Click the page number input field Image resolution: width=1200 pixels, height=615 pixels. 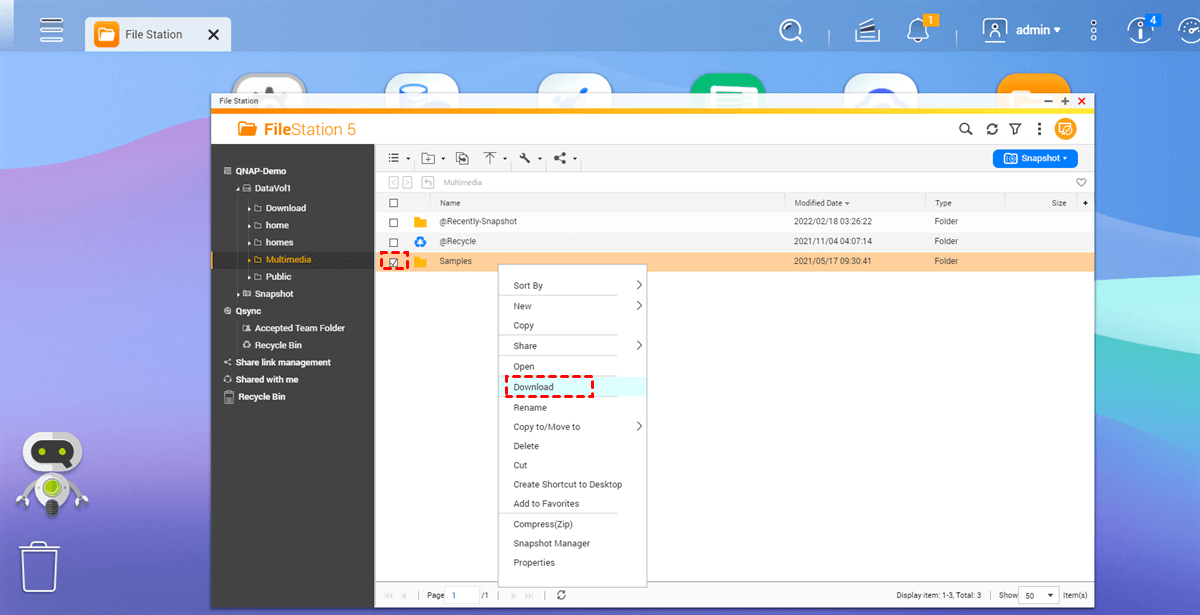[x=463, y=595]
